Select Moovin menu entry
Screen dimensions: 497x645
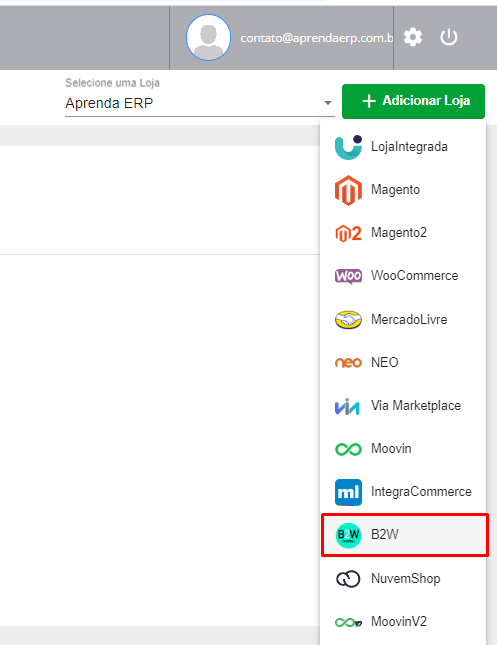(x=403, y=449)
